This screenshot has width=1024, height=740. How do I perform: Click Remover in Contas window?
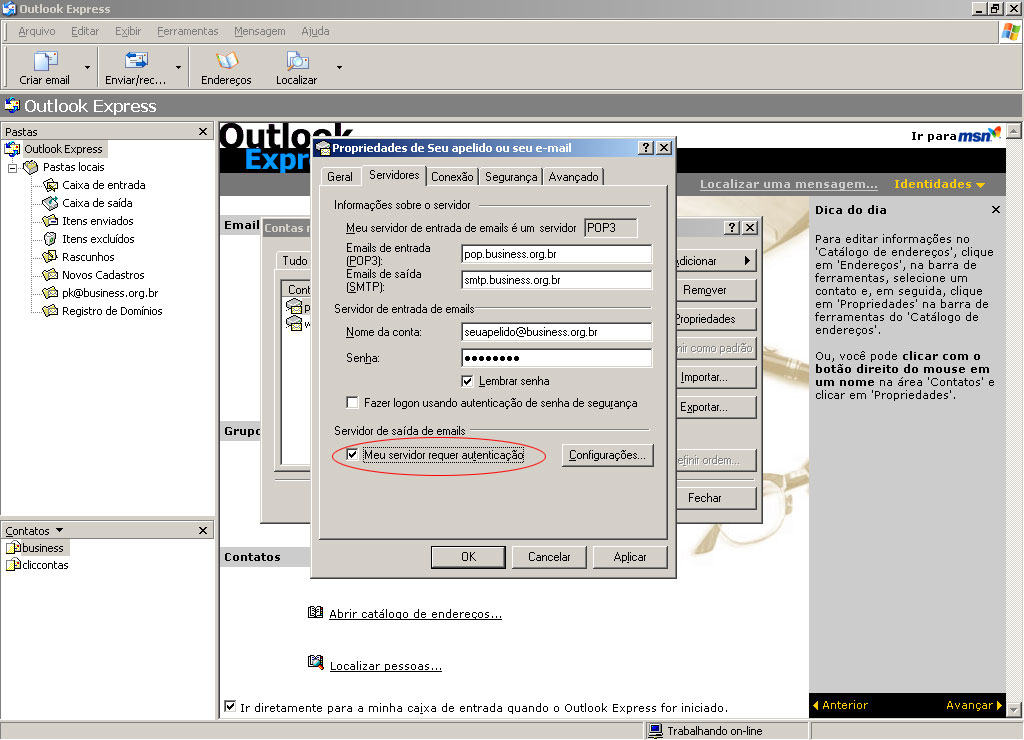pyautogui.click(x=716, y=290)
